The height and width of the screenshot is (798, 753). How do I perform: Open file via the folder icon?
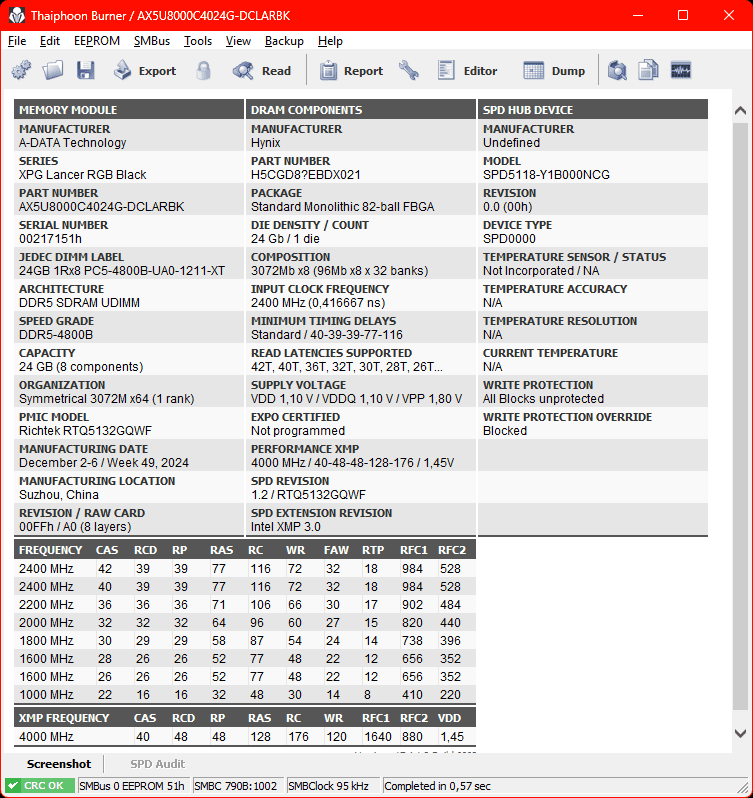[53, 70]
